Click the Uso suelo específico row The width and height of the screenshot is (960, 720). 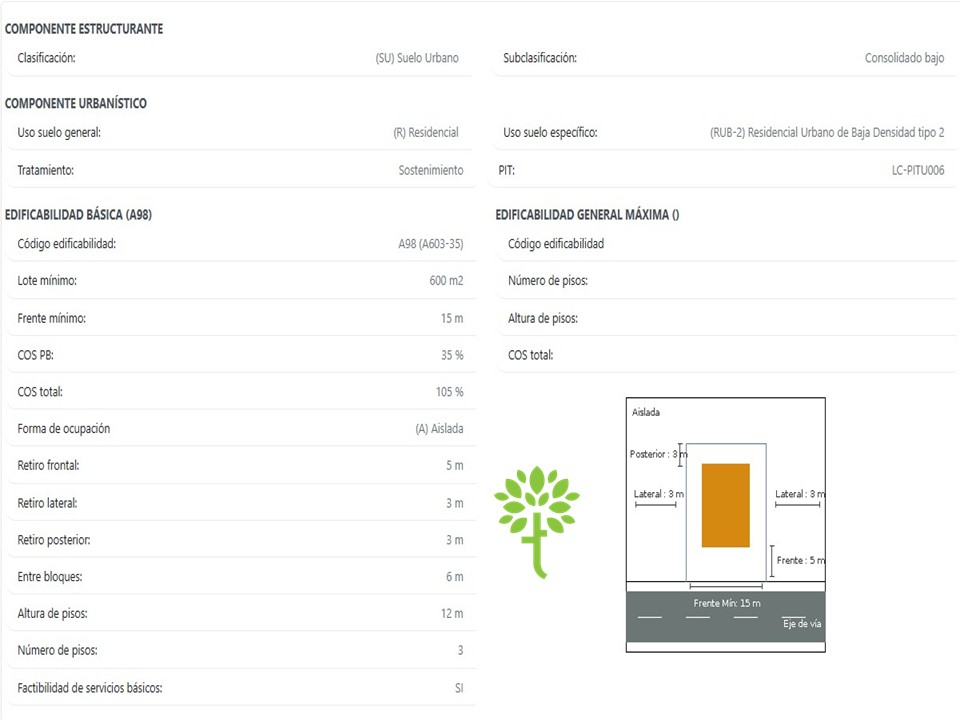point(724,133)
